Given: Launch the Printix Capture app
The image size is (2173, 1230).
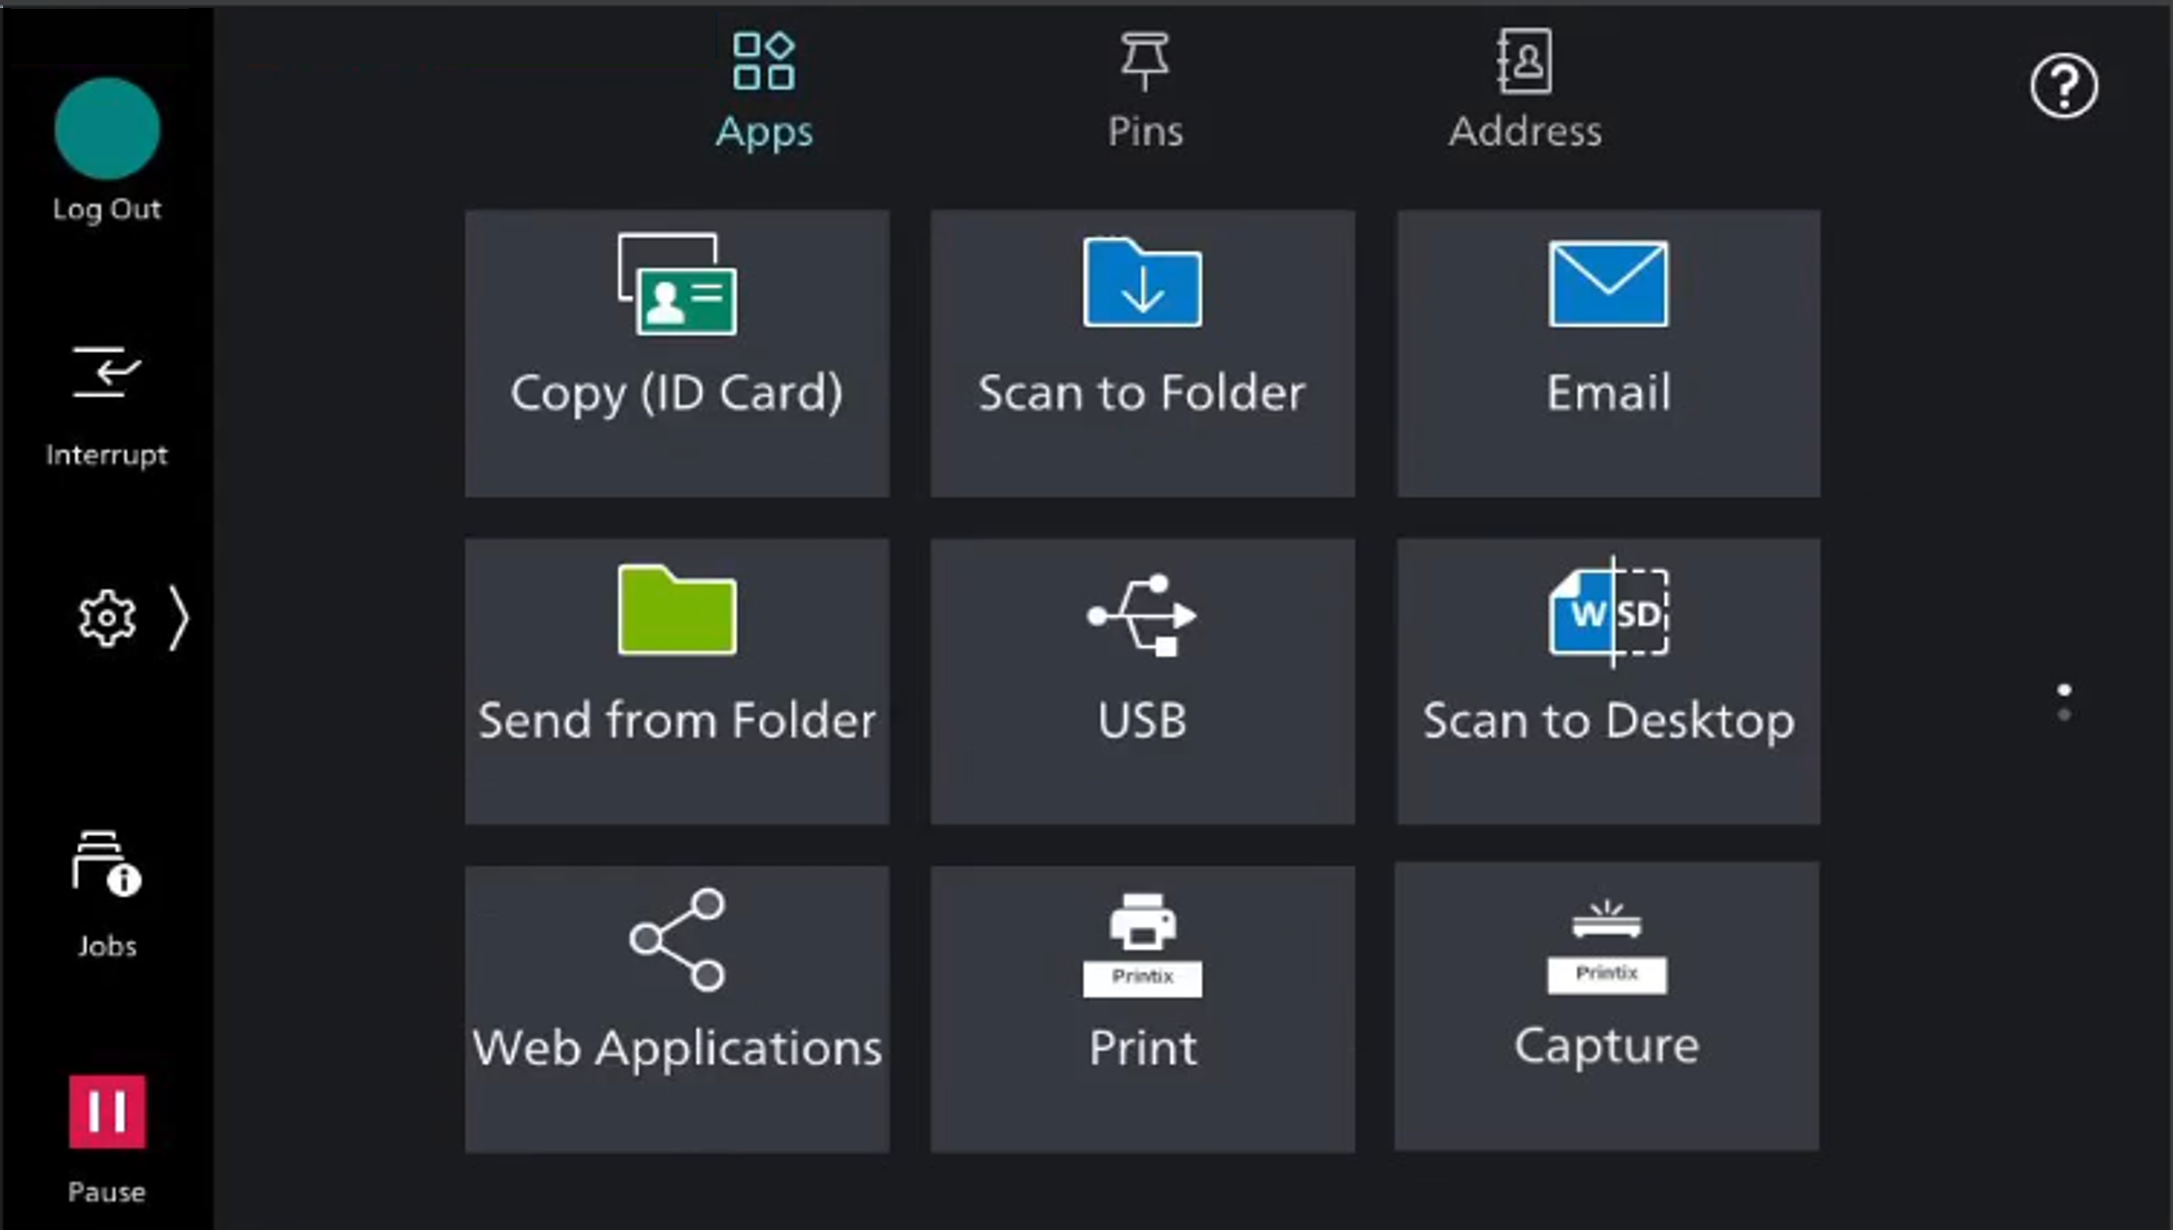Looking at the screenshot, I should pyautogui.click(x=1606, y=1006).
